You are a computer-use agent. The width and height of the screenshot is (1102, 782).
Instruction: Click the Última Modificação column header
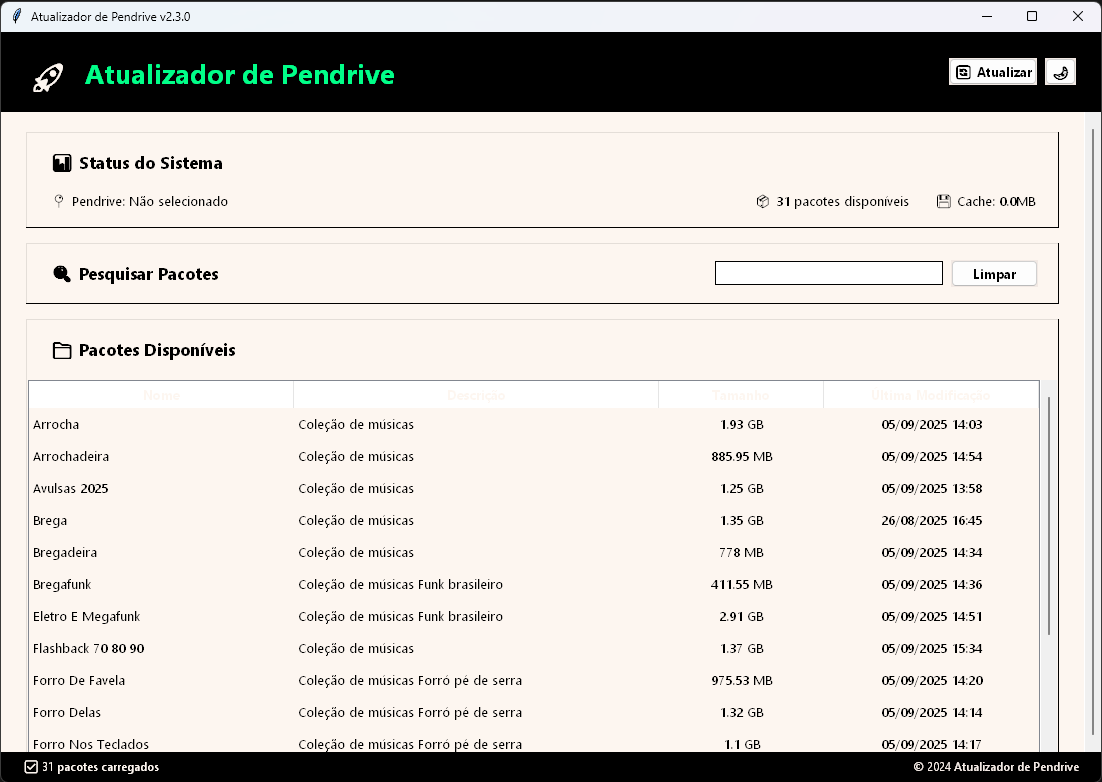[931, 394]
